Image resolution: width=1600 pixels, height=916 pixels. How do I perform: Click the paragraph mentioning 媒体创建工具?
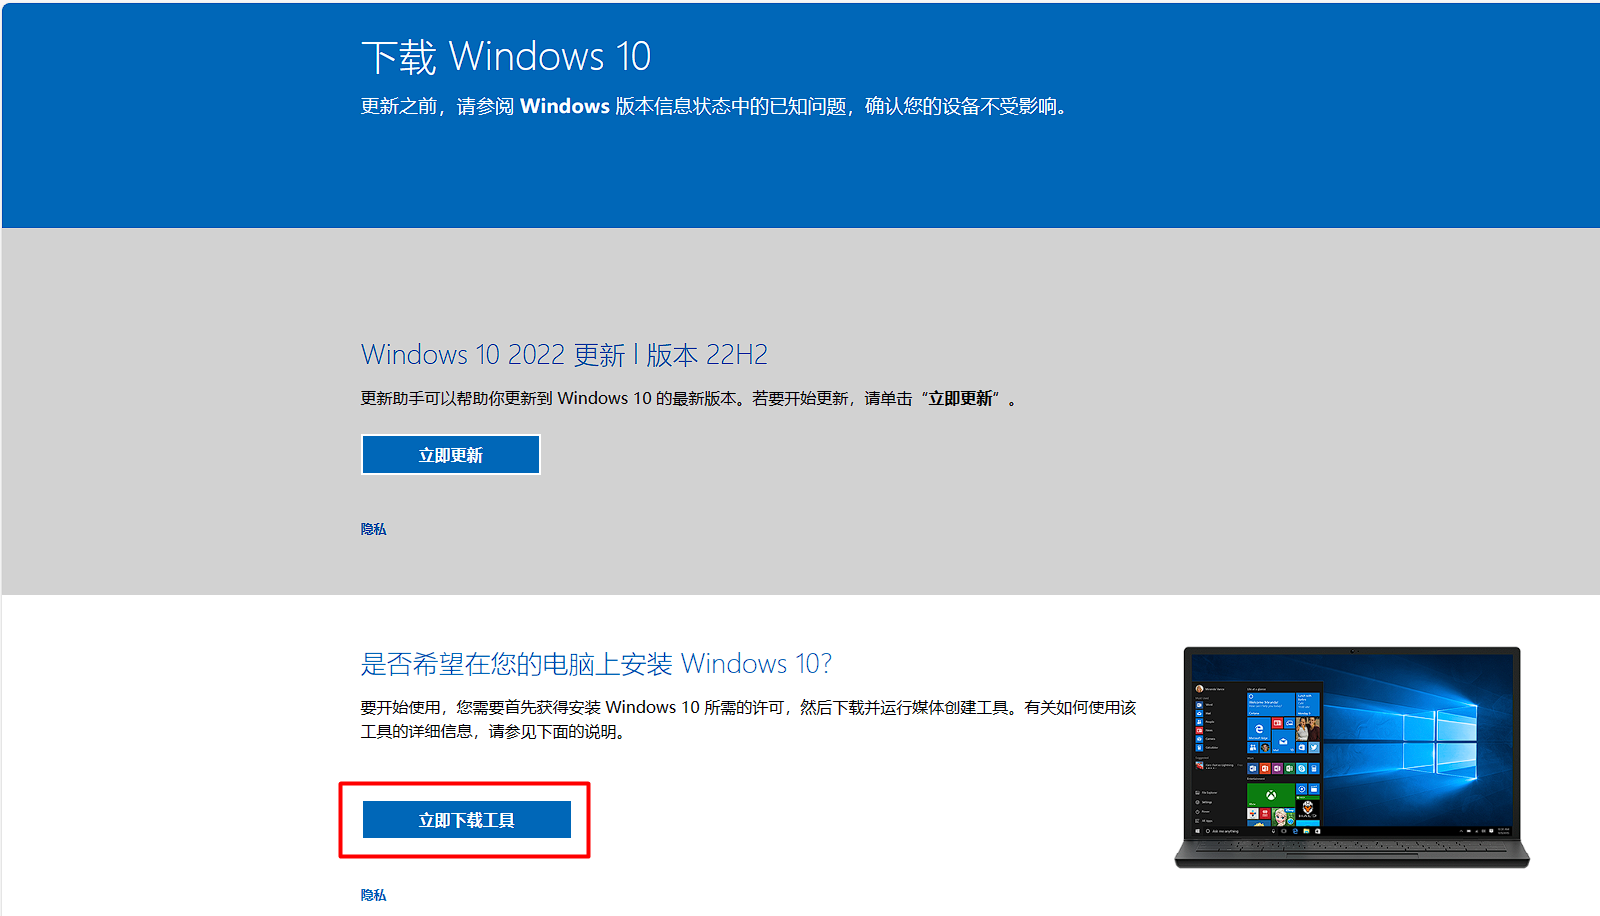[x=748, y=719]
